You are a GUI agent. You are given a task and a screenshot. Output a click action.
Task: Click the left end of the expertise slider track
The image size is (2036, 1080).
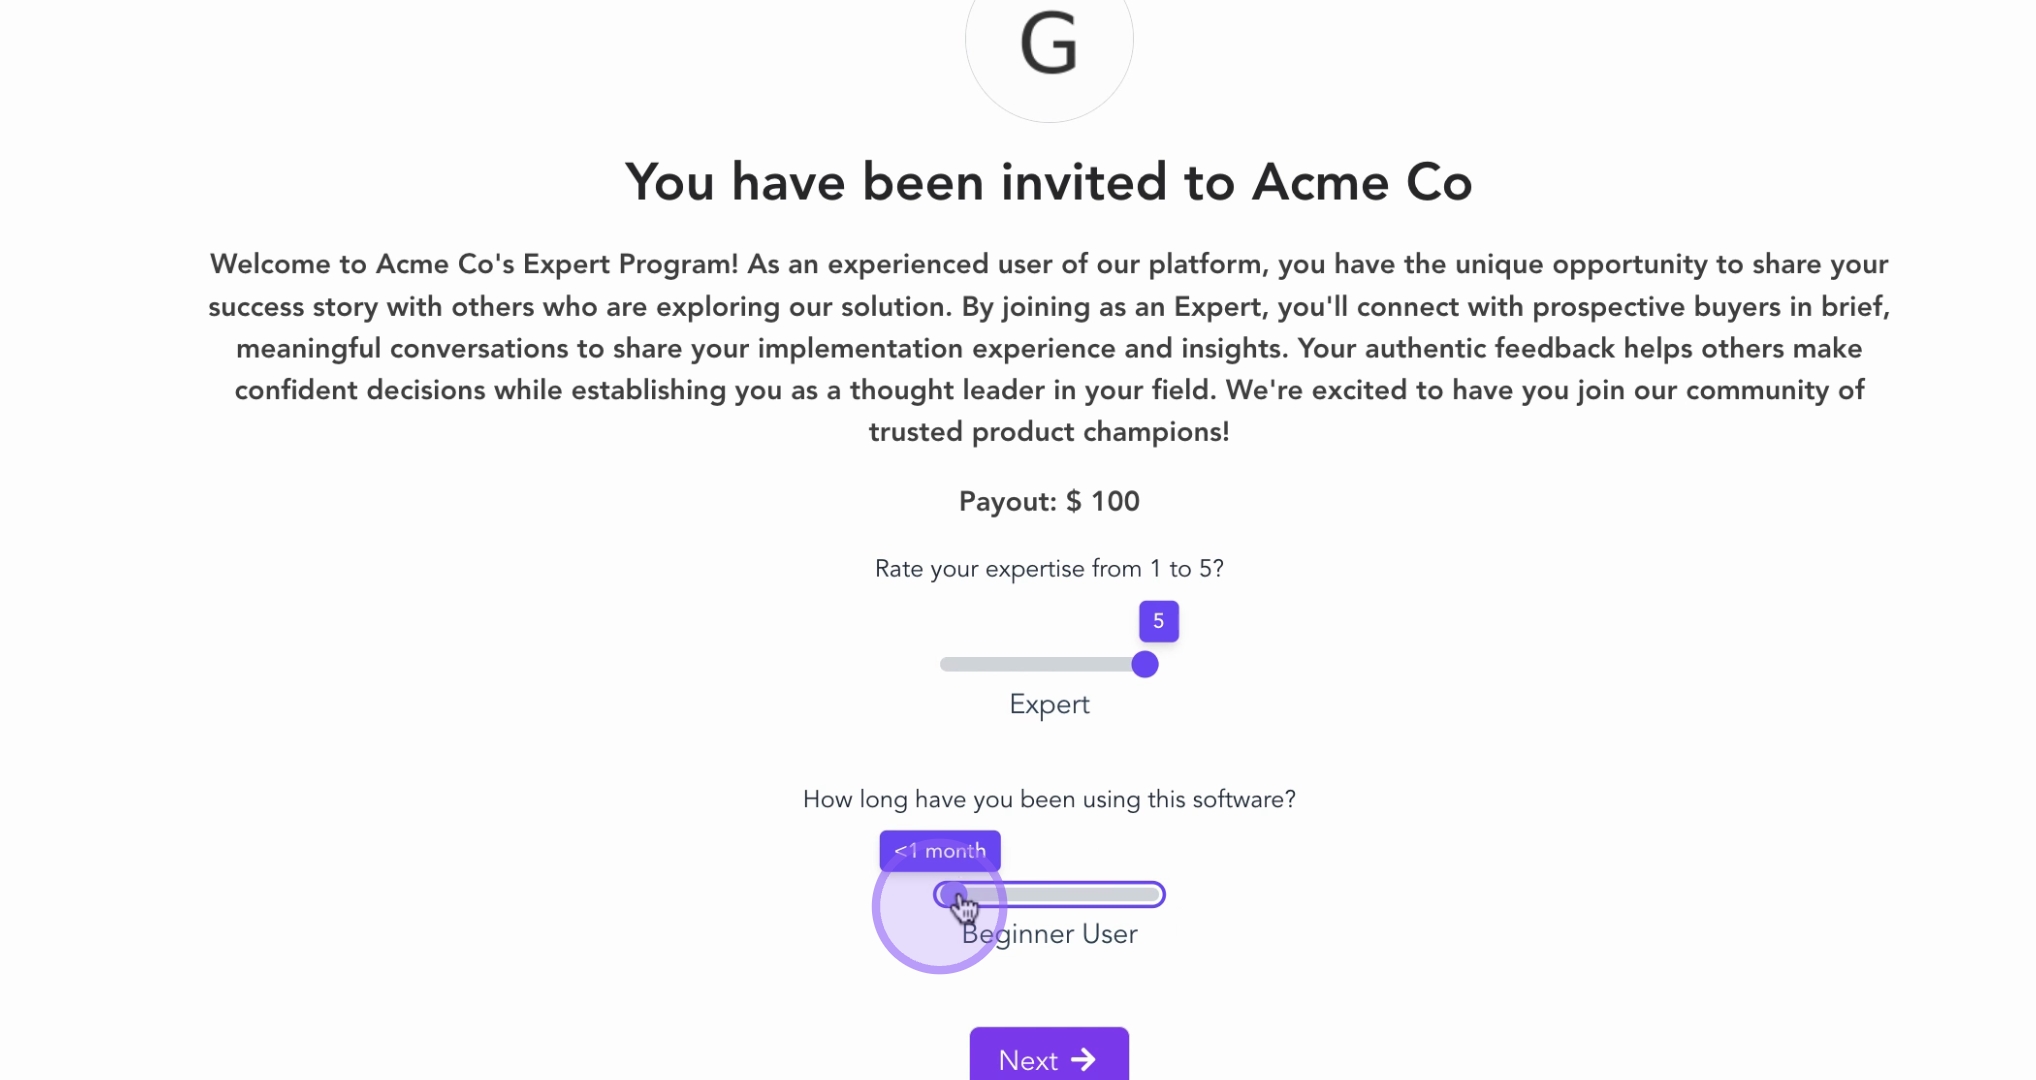point(947,665)
